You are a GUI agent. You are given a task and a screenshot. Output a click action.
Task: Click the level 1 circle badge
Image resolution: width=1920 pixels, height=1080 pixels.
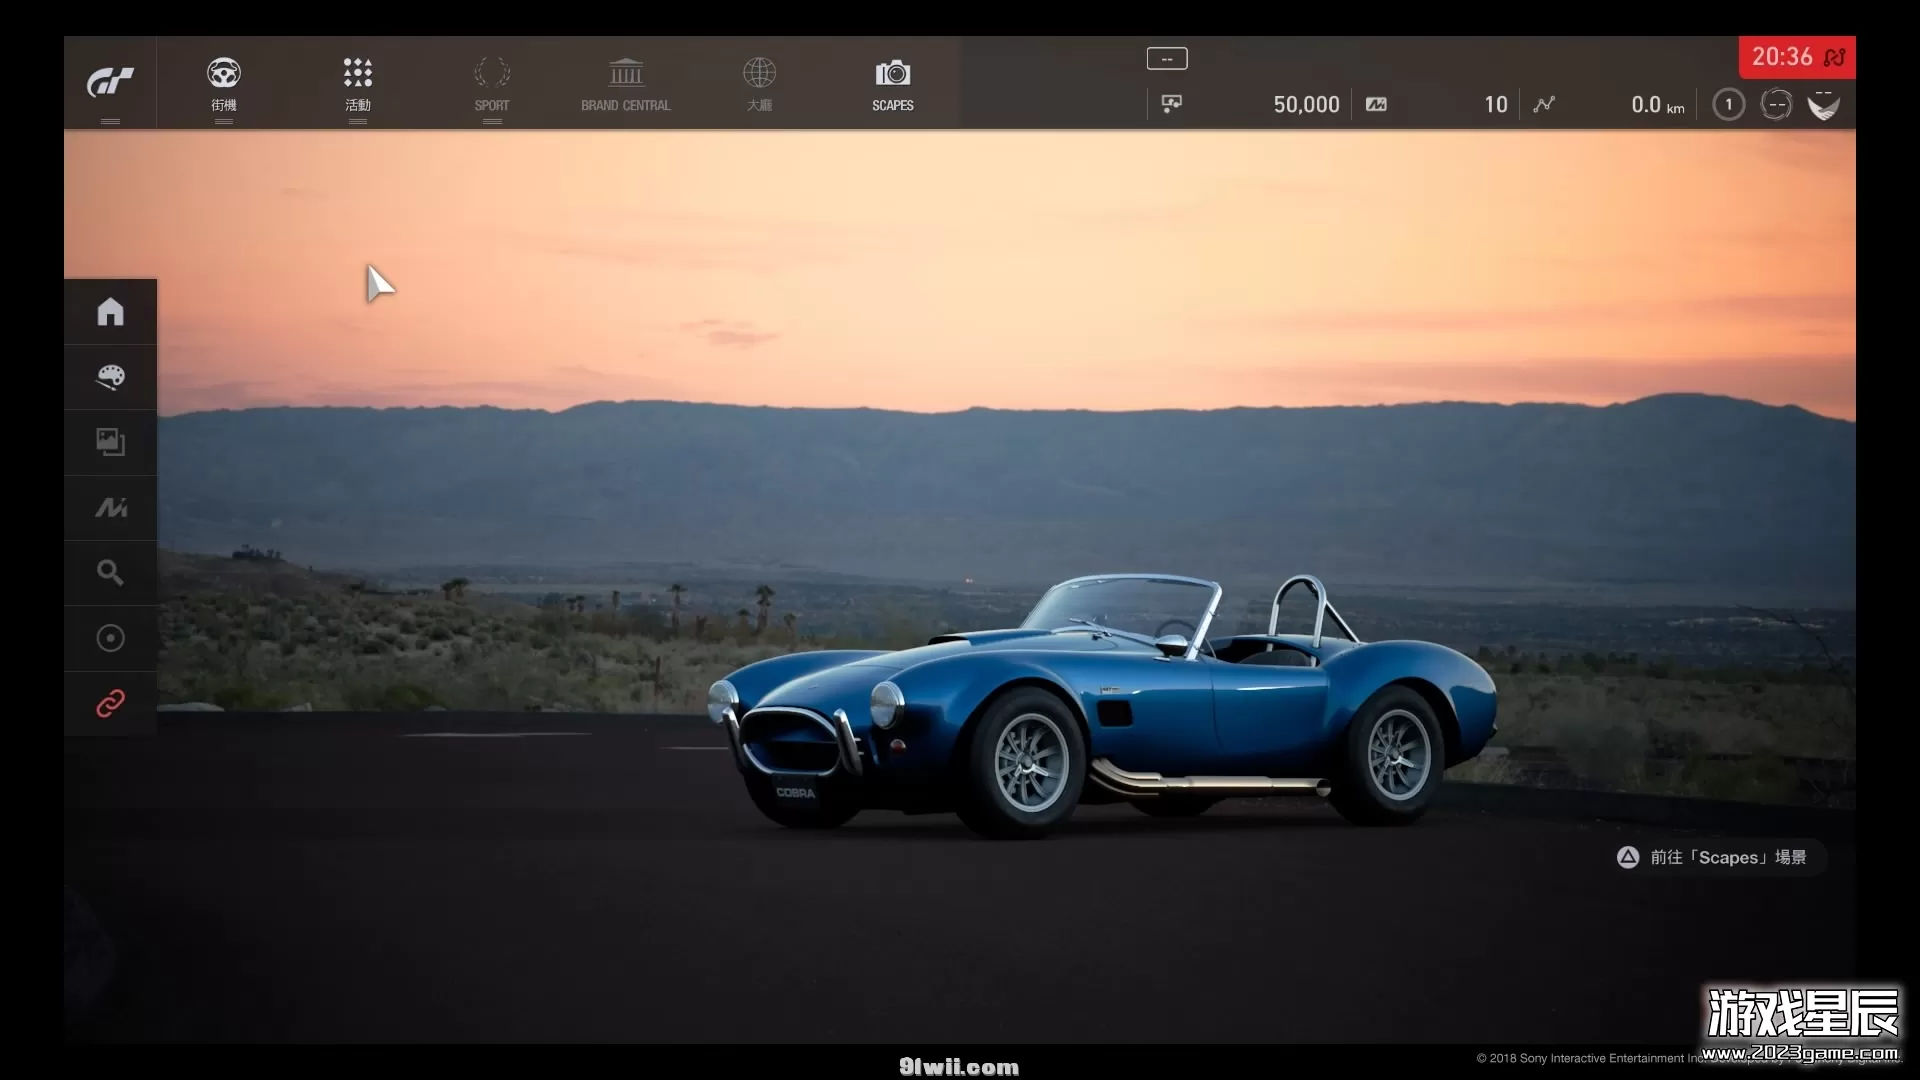[1728, 104]
